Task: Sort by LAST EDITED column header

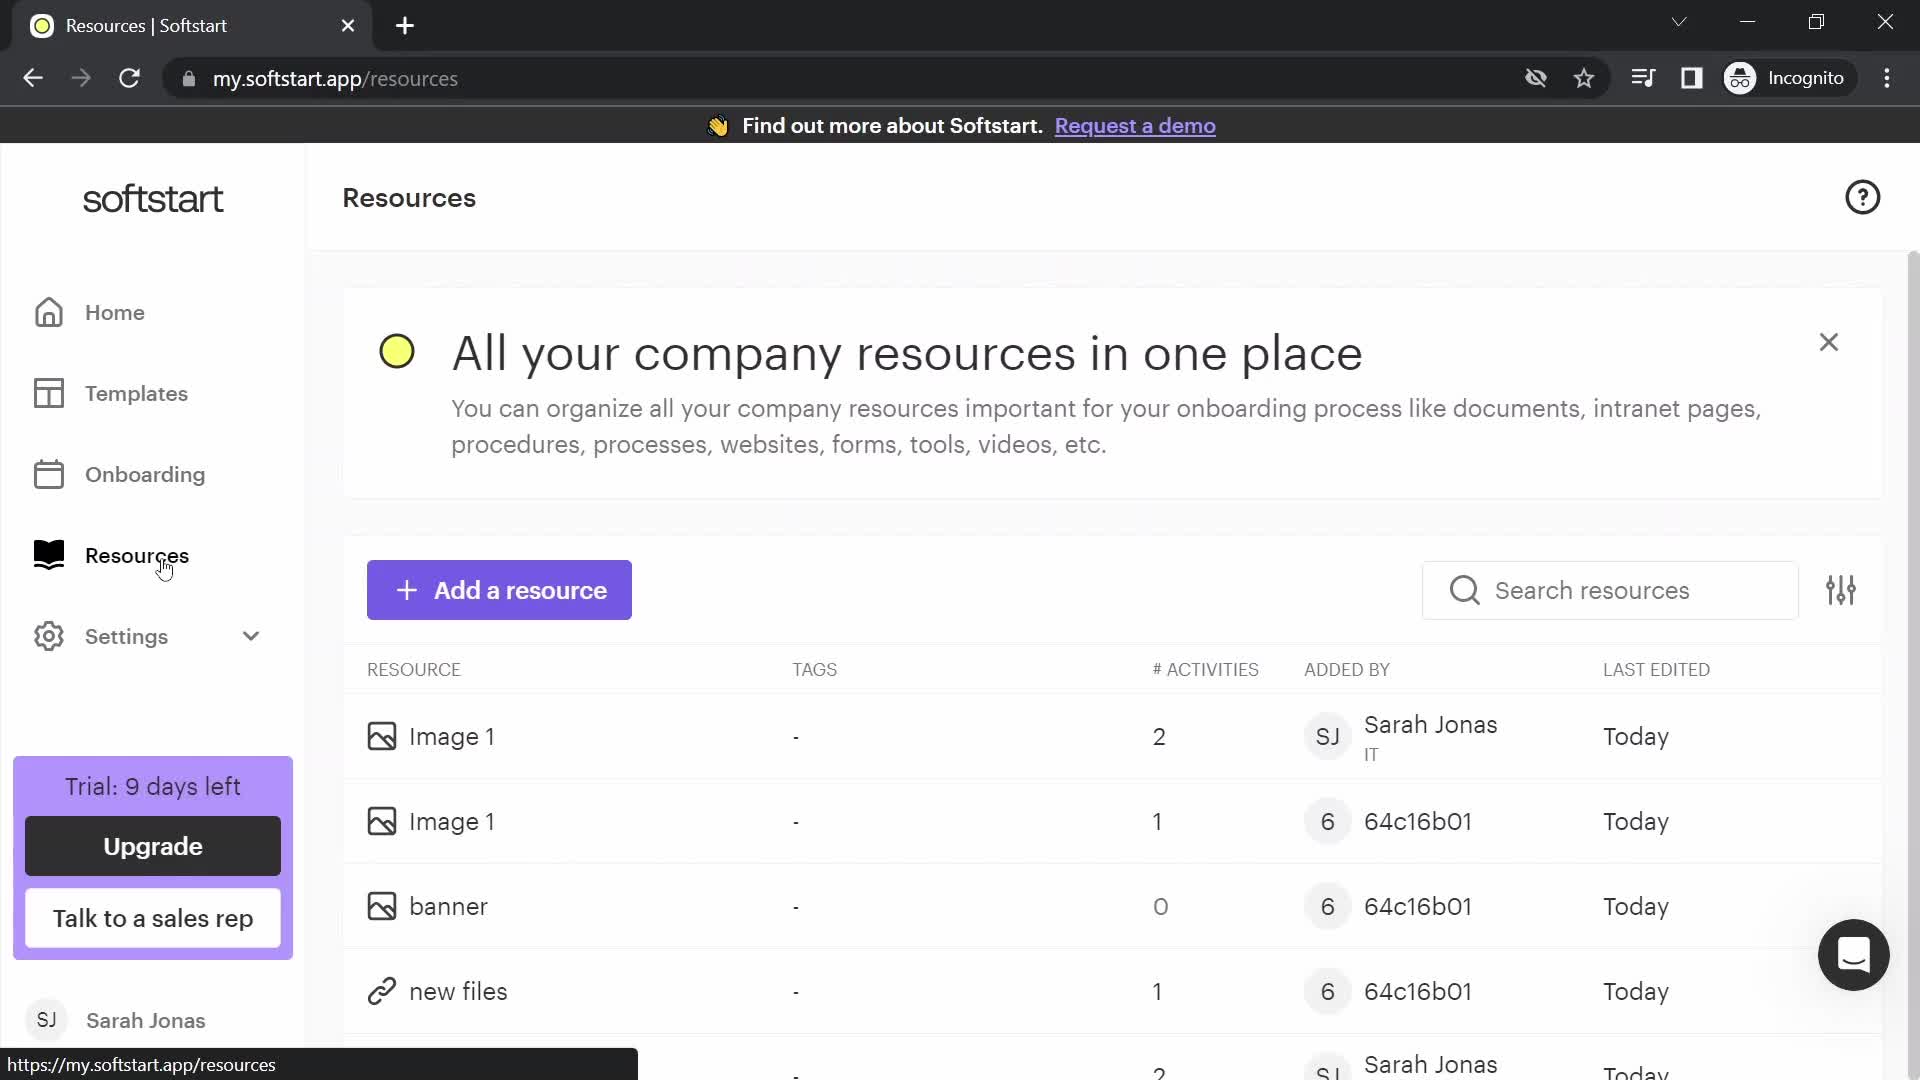Action: coord(1656,669)
